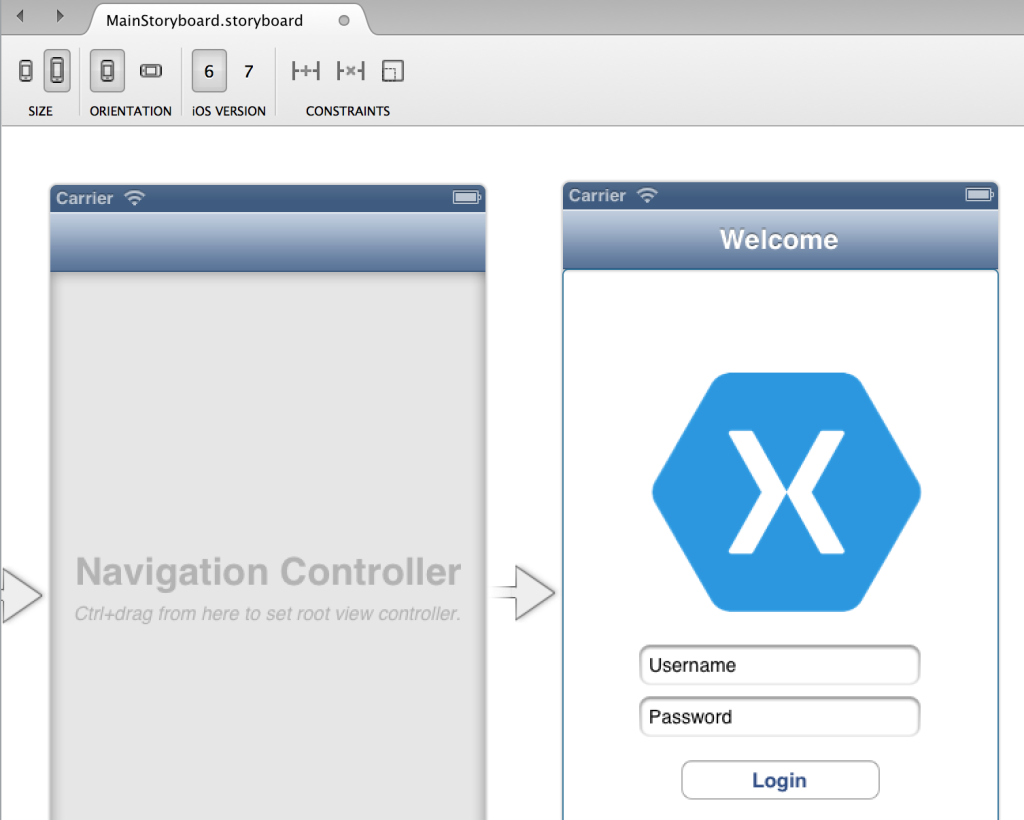The height and width of the screenshot is (820, 1024).
Task: Click the SIZE toolbar label
Action: (x=40, y=111)
